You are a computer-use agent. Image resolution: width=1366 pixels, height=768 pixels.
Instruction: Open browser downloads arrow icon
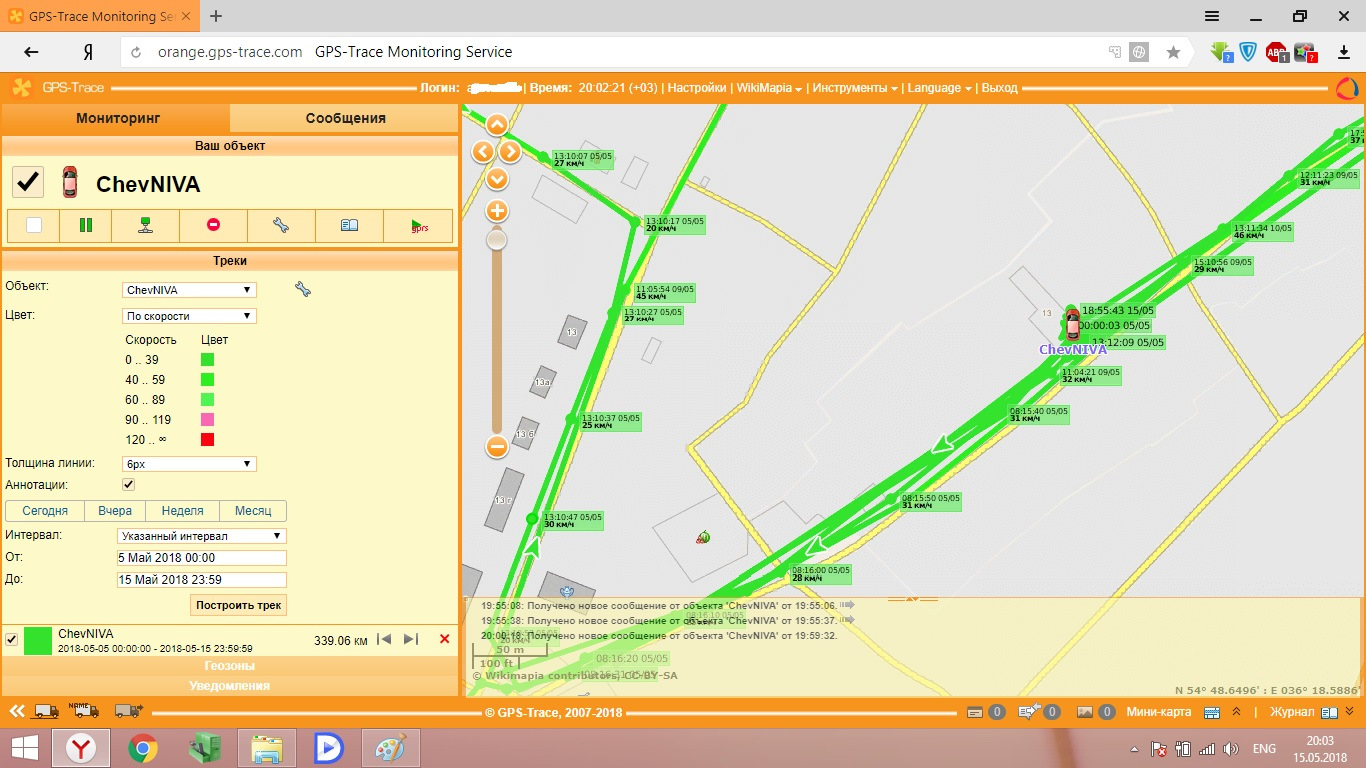click(1343, 52)
